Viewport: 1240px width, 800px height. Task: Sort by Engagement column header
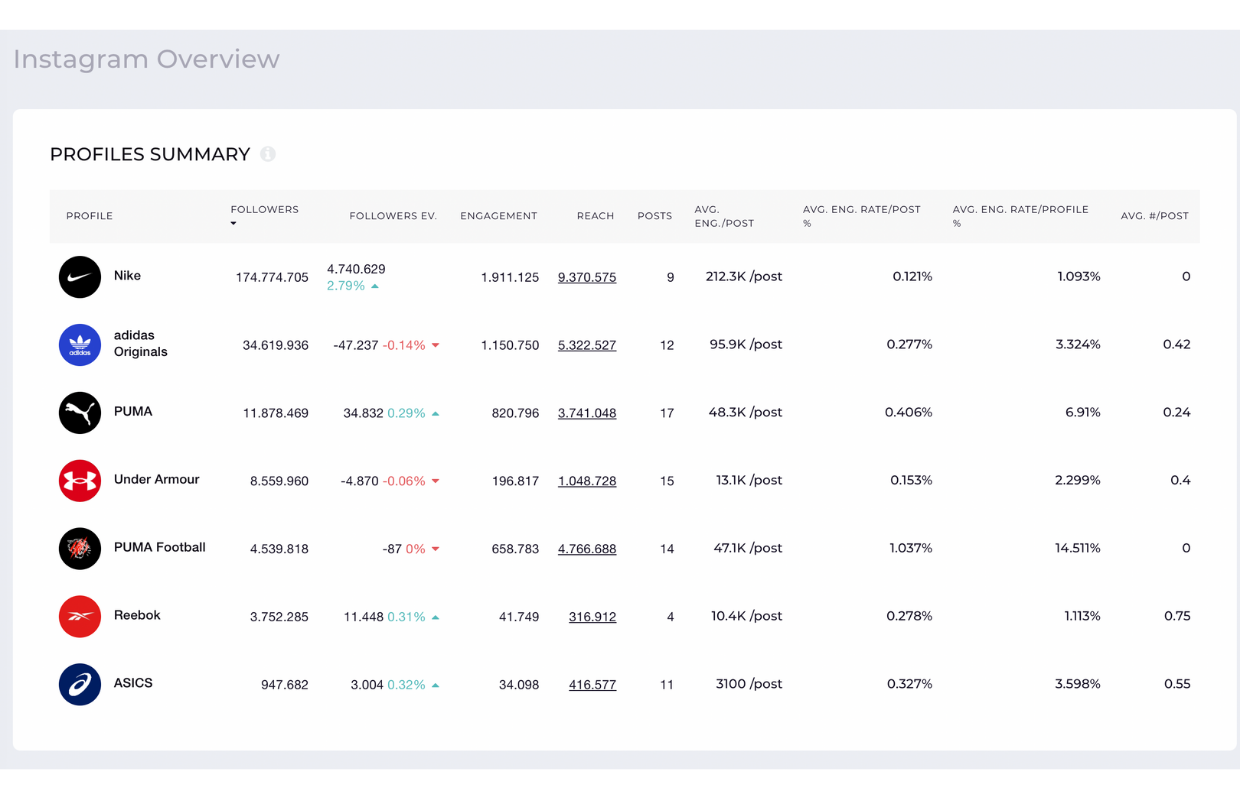pos(498,216)
